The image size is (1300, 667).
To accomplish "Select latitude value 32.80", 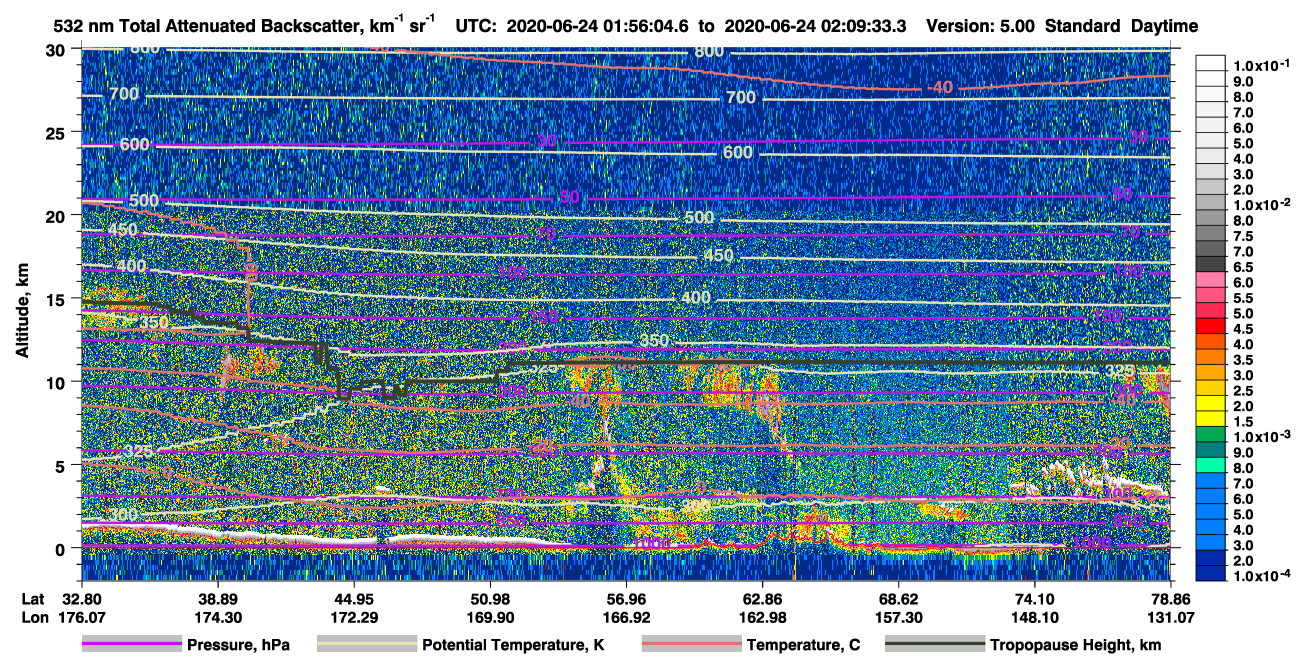I will point(82,599).
